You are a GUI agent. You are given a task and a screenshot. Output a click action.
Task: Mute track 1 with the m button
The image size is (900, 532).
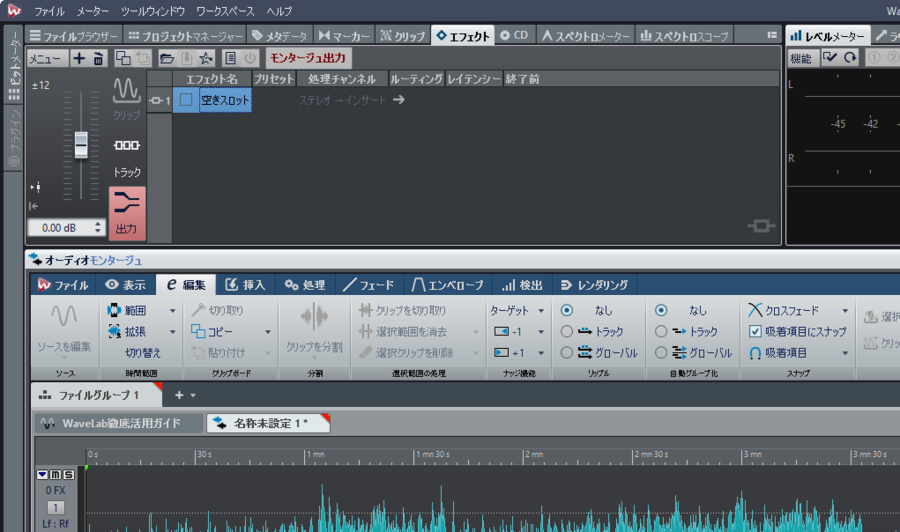coord(55,475)
